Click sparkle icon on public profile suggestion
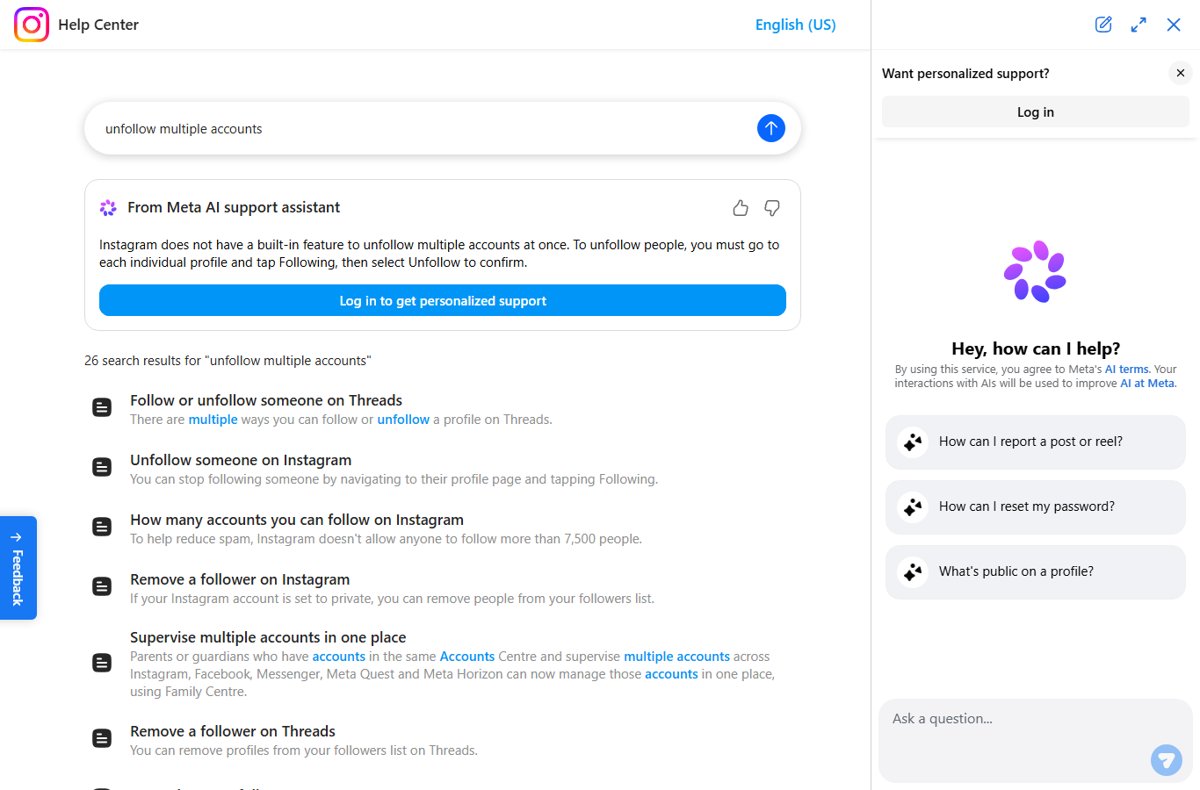This screenshot has width=1200, height=790. point(912,572)
